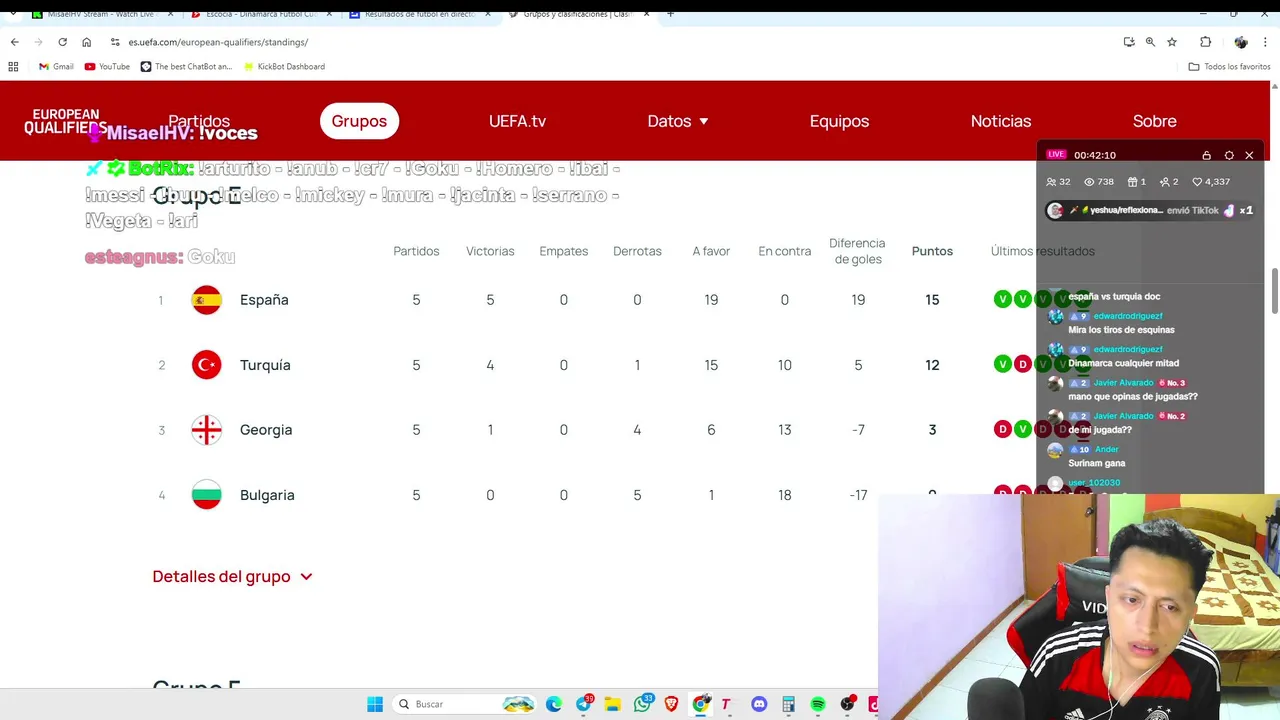The width and height of the screenshot is (1280, 720).
Task: Open the Noticias navigation item
Action: point(1001,121)
